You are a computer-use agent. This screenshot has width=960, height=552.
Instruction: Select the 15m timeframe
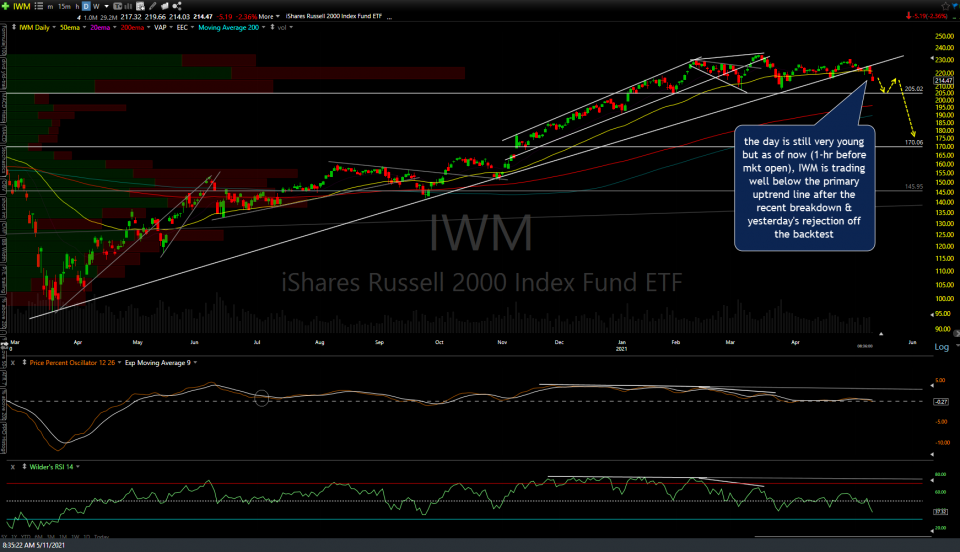[x=64, y=7]
